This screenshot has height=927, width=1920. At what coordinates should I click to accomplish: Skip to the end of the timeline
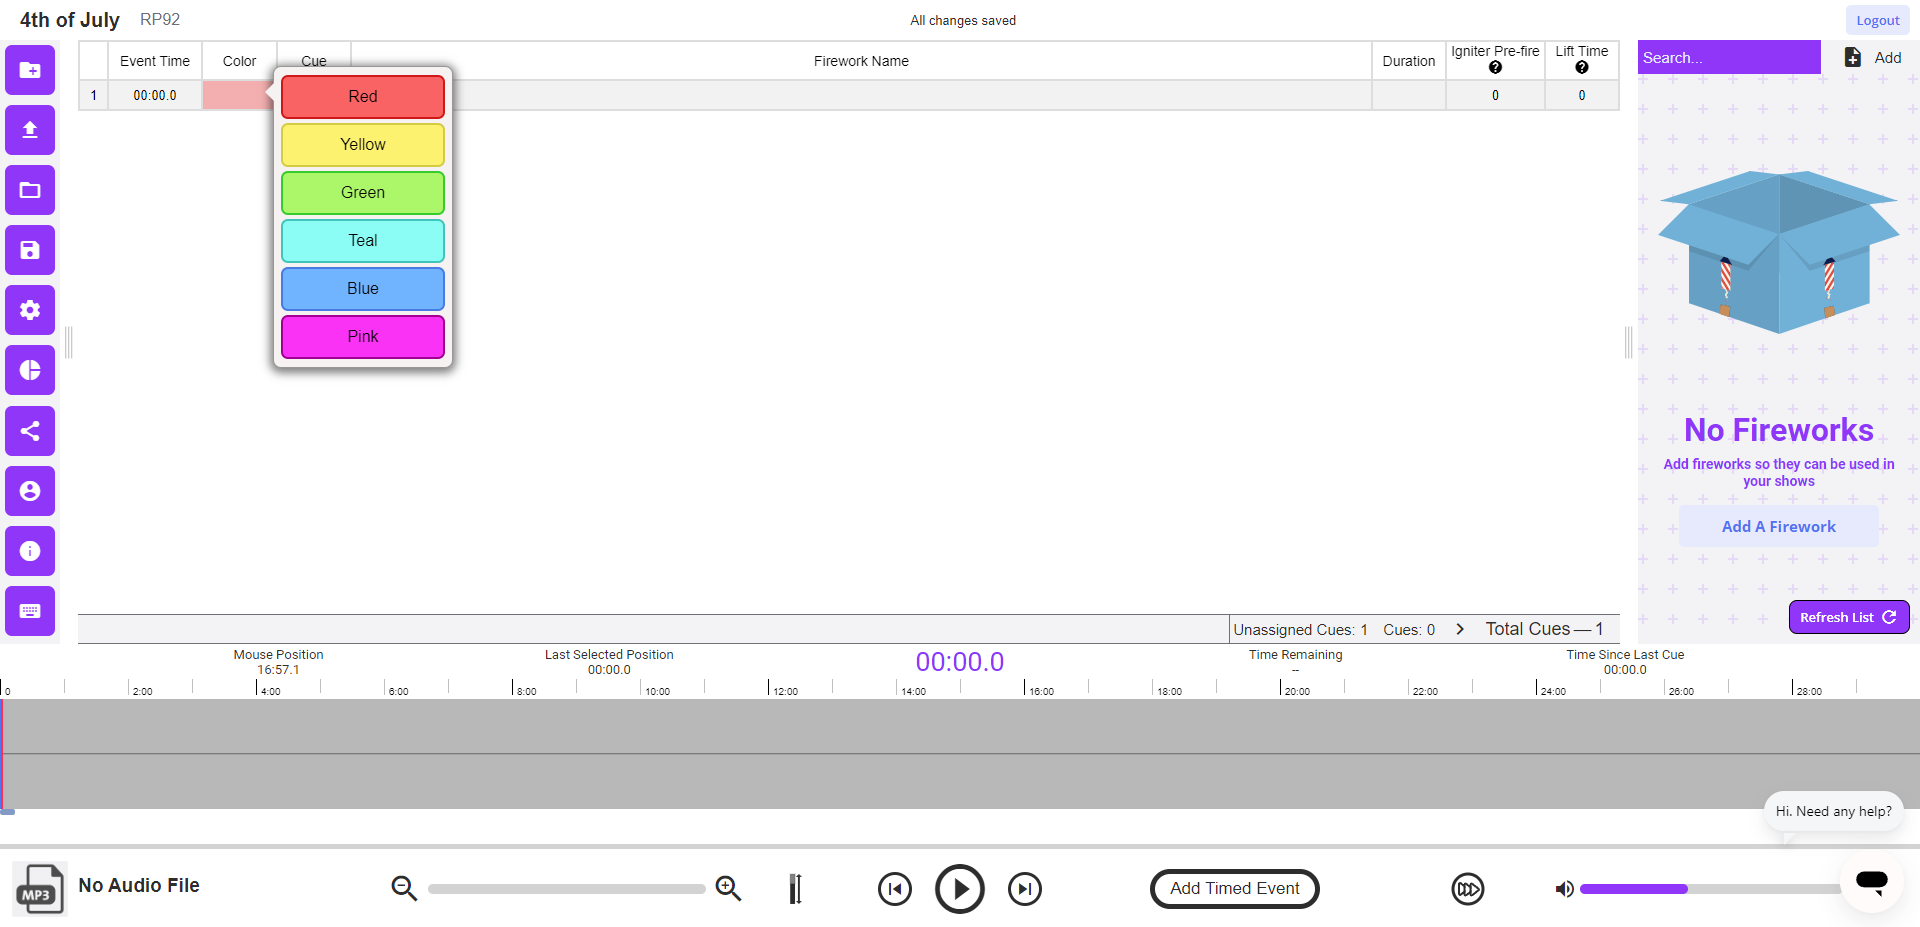[1024, 888]
